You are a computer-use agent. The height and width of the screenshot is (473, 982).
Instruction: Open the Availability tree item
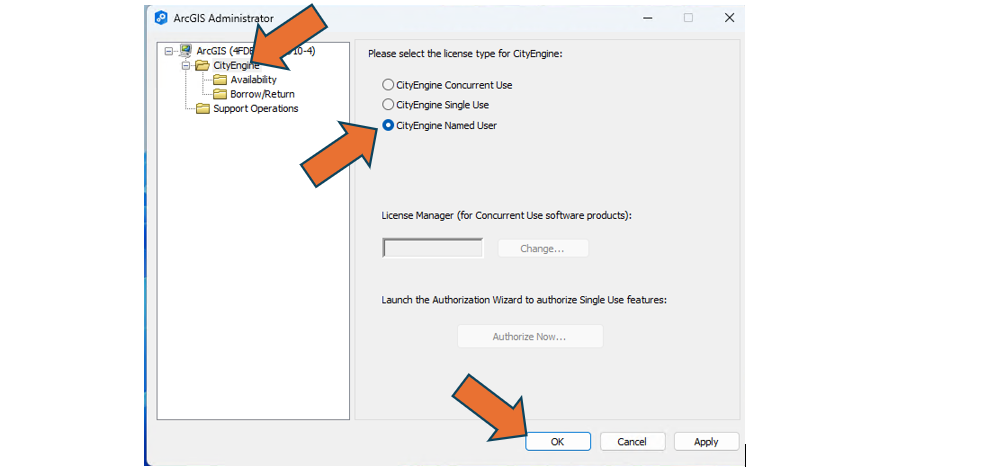click(x=253, y=80)
